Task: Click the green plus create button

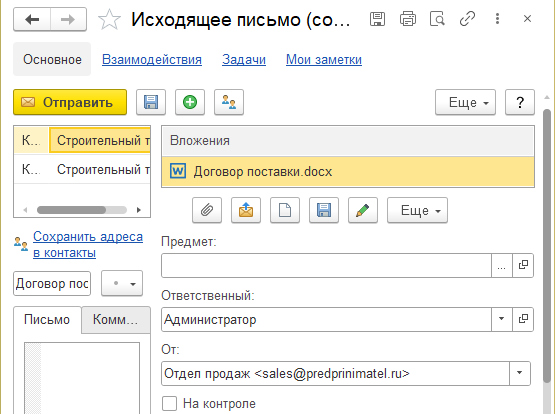Action: point(190,102)
